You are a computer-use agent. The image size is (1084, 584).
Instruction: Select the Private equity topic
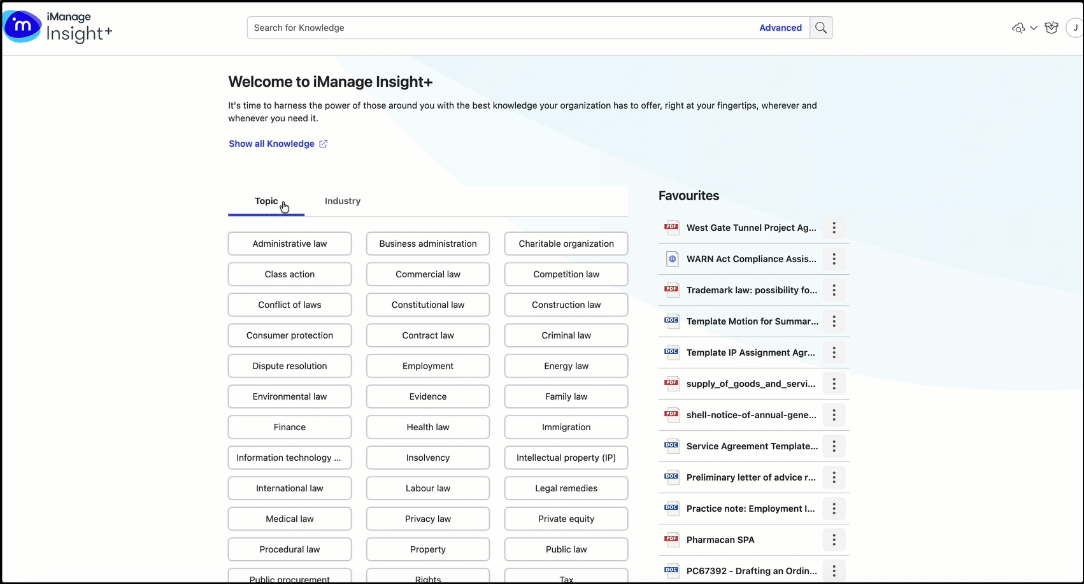pos(566,518)
